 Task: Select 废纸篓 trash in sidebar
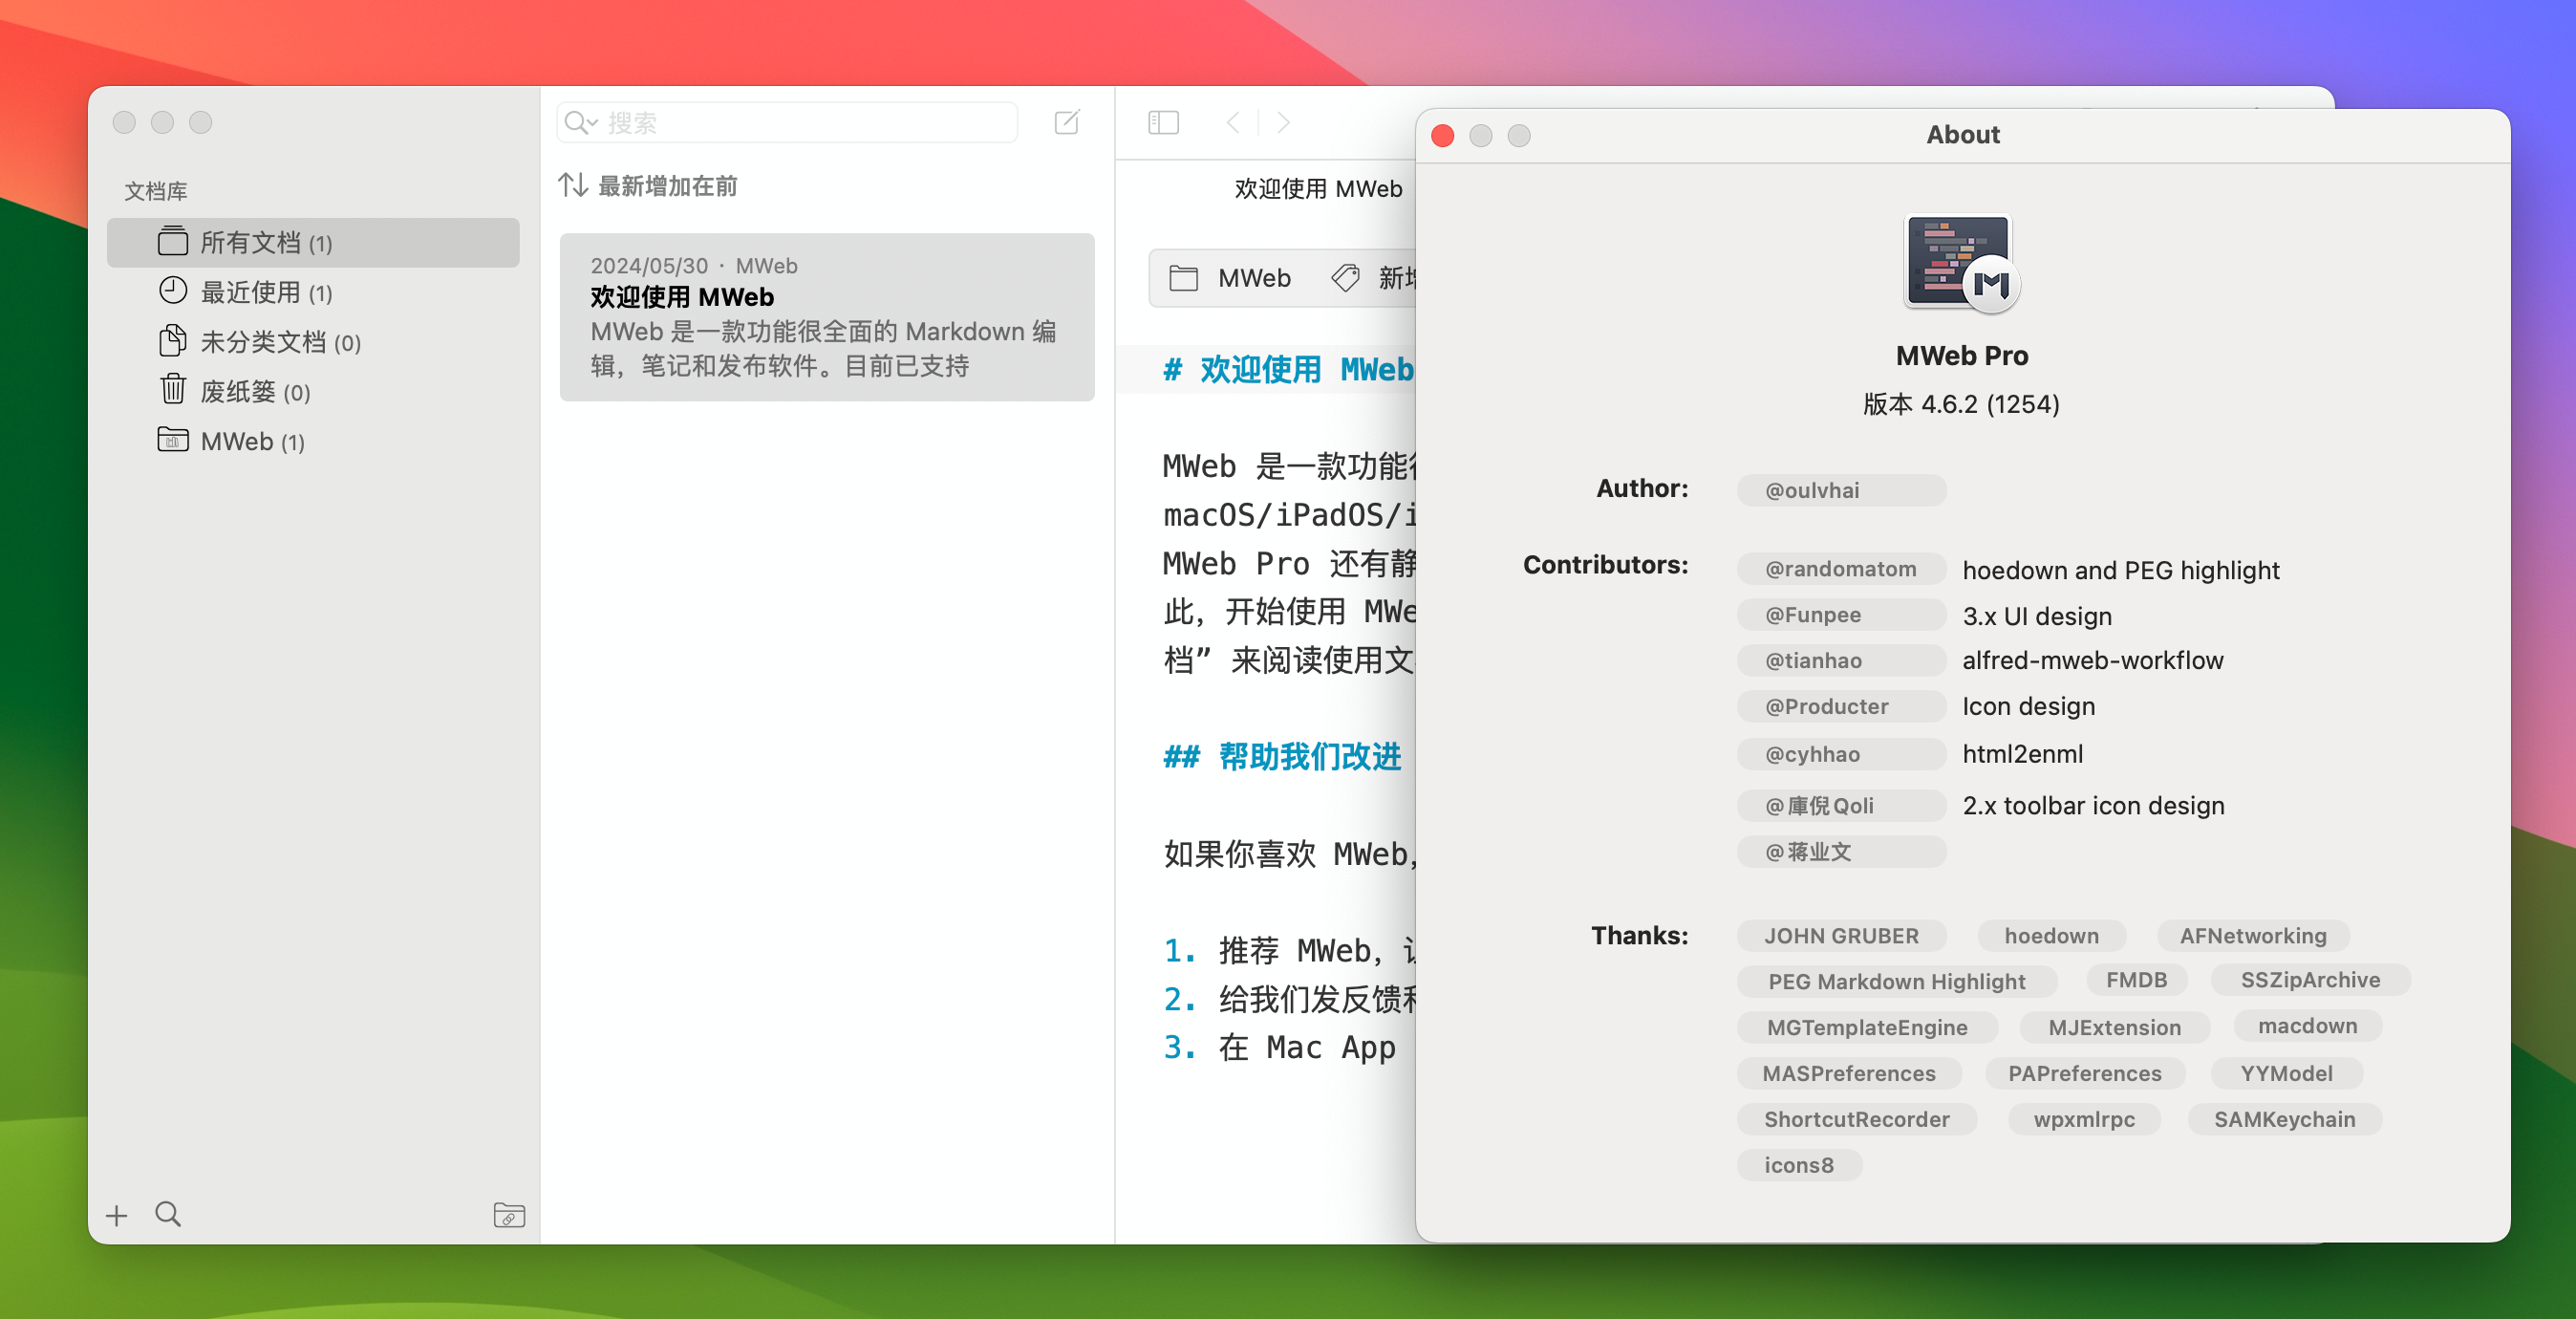pos(238,391)
